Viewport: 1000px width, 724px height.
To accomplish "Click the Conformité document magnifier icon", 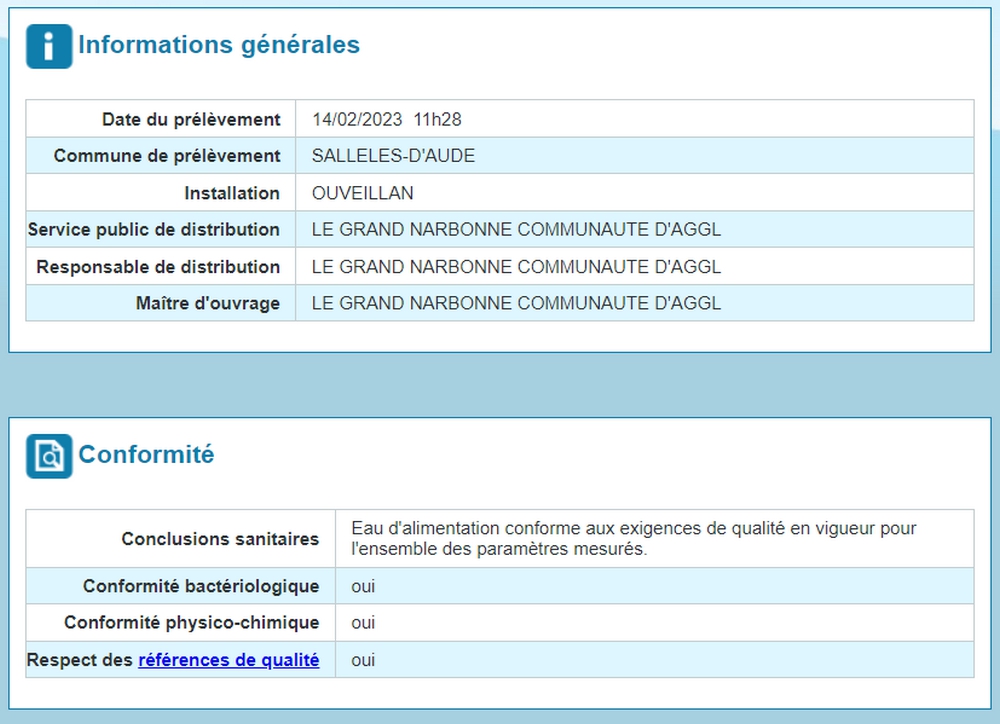I will pyautogui.click(x=49, y=456).
